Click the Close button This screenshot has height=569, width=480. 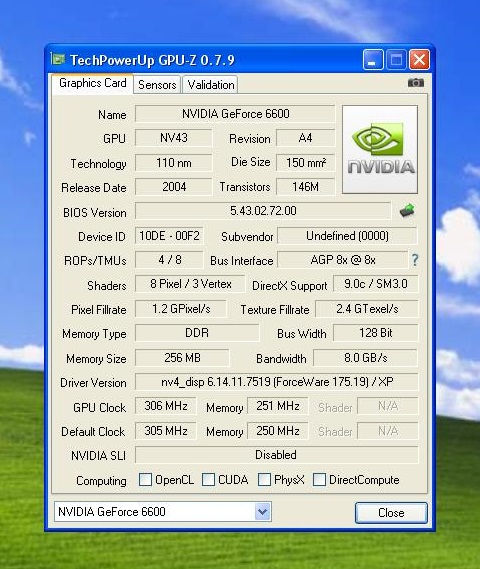pos(391,513)
